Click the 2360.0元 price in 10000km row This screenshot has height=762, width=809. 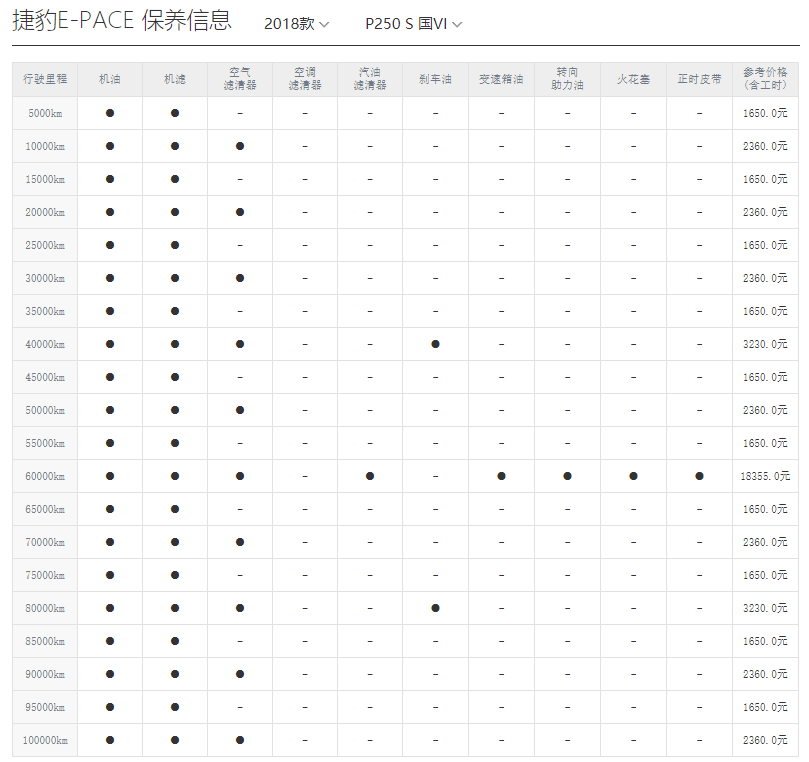[x=765, y=146]
